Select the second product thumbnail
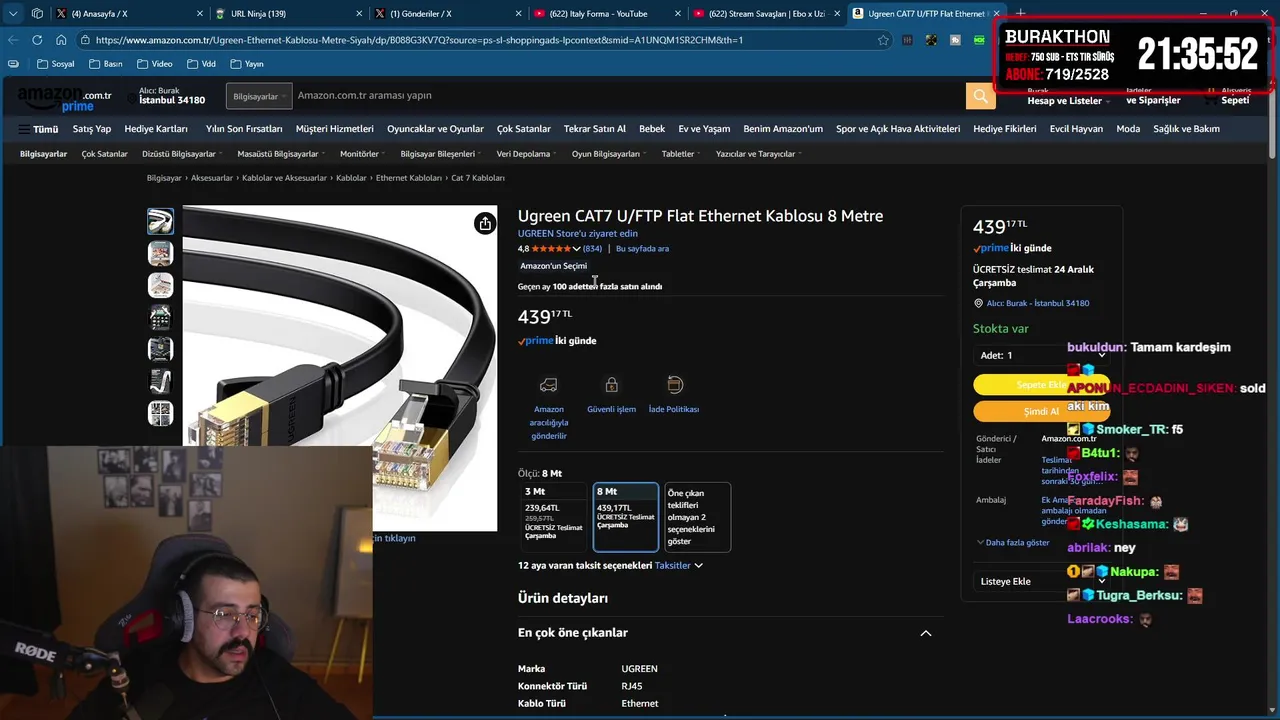 [160, 253]
